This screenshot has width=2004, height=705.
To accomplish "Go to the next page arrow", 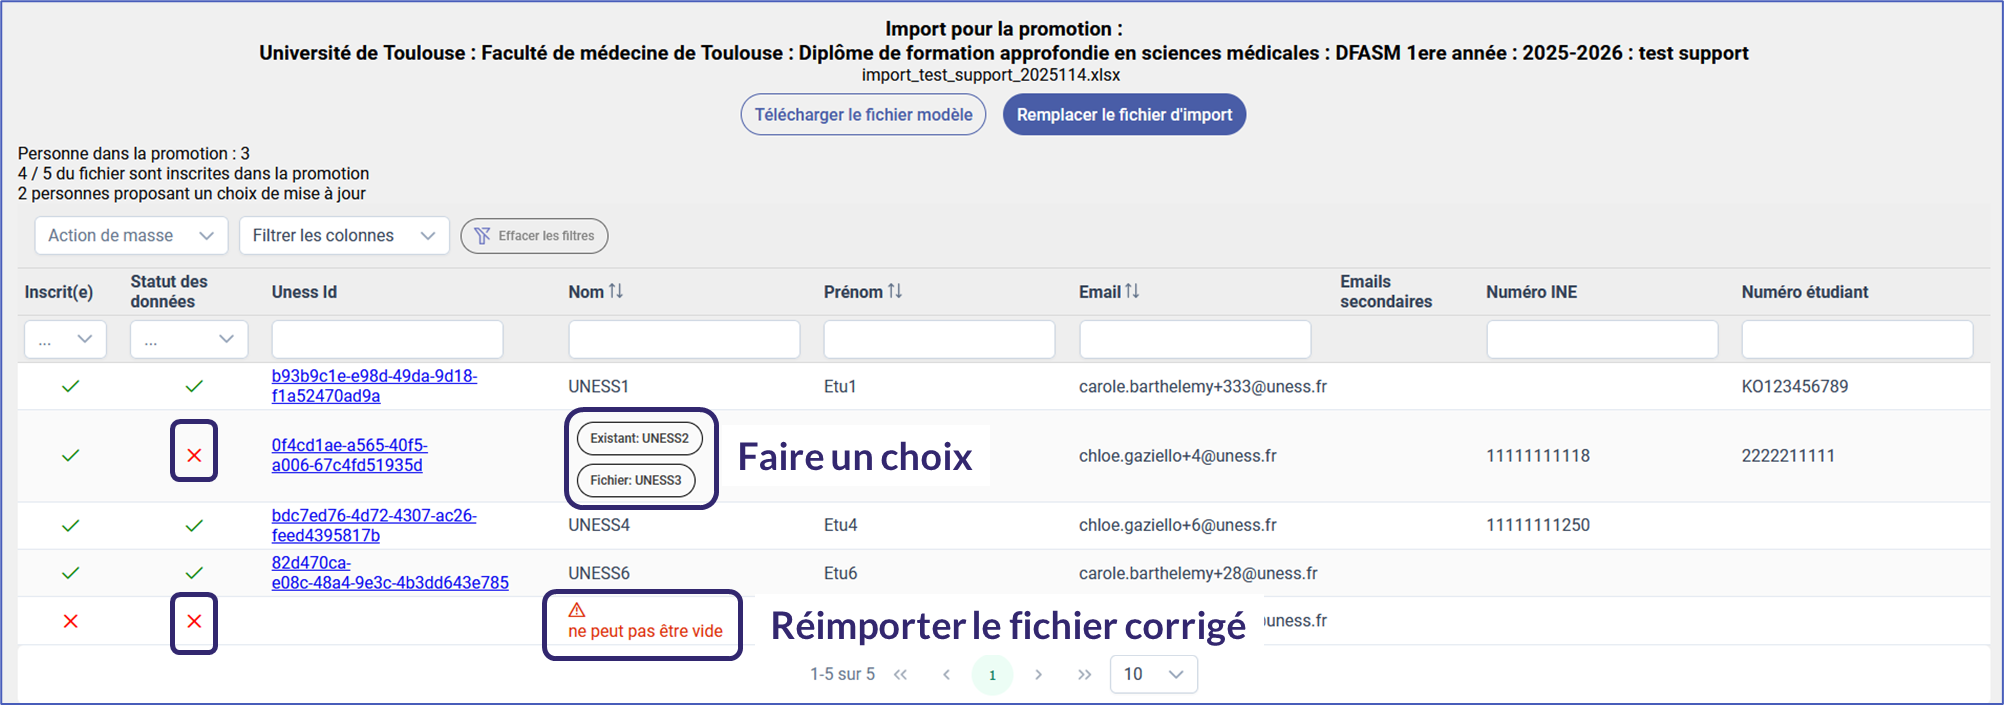I will coord(1039,674).
